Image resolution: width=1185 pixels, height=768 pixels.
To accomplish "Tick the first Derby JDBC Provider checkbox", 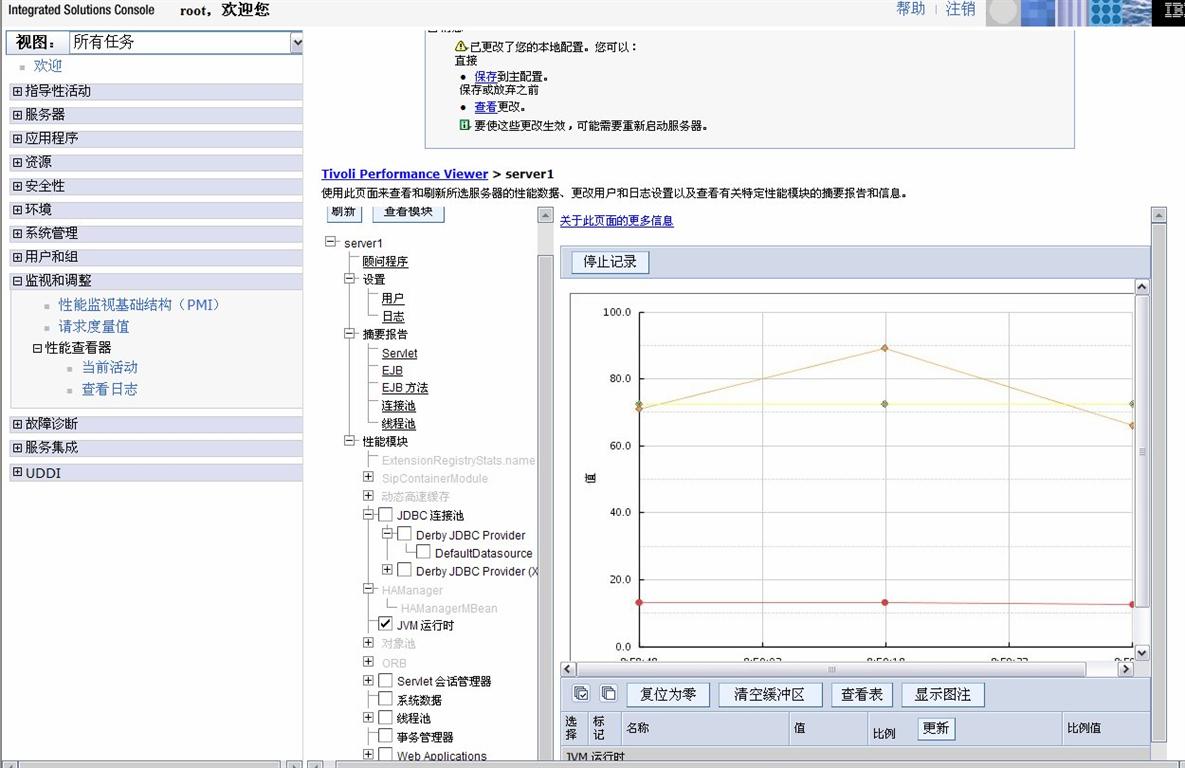I will [404, 534].
